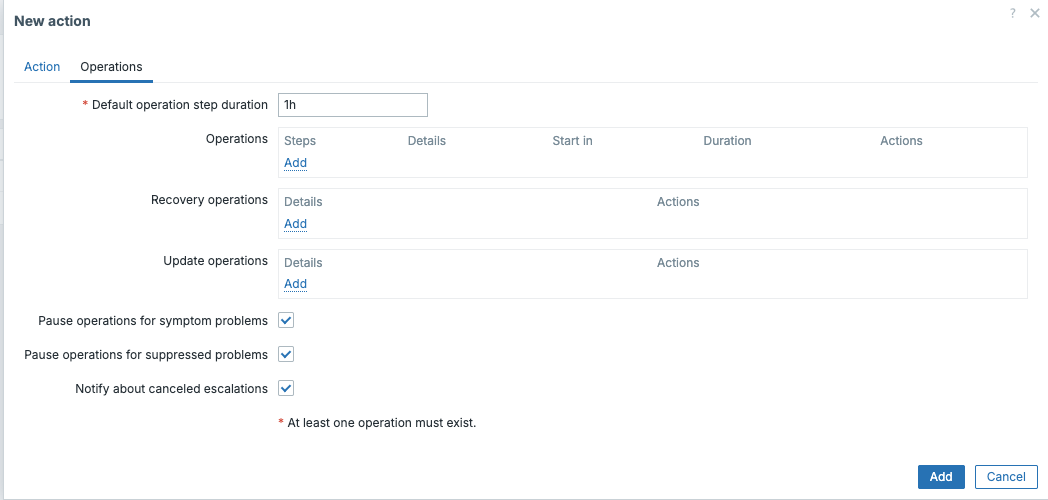The image size is (1048, 500).
Task: Click the Duration column header
Action: coord(727,141)
